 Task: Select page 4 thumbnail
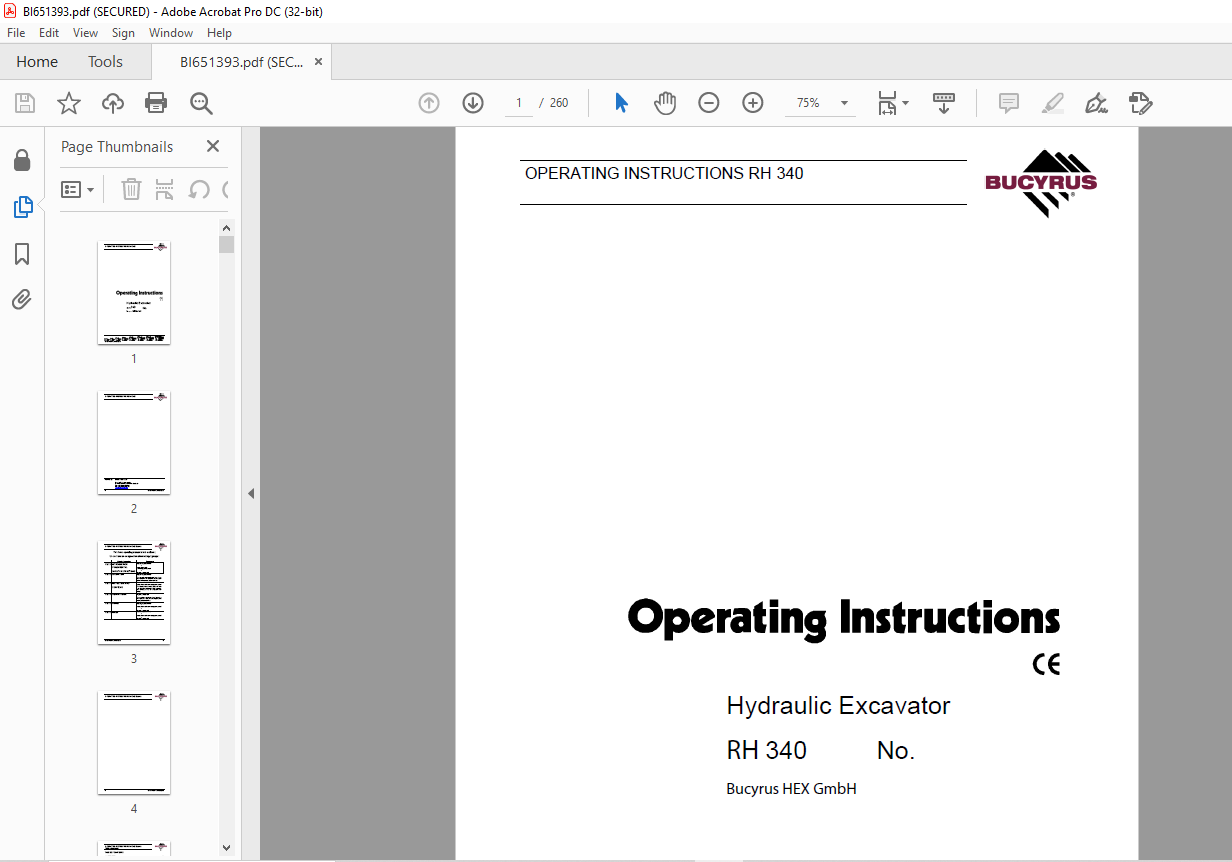tap(134, 742)
